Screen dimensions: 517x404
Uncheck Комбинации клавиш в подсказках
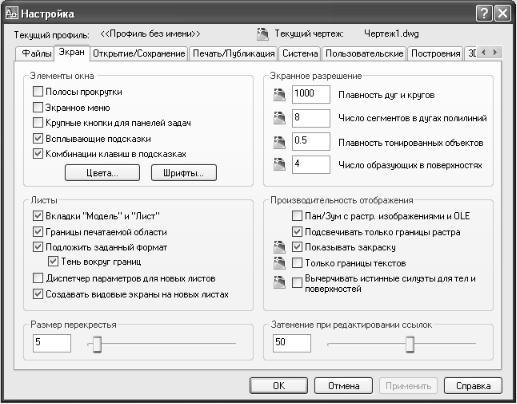(x=38, y=154)
